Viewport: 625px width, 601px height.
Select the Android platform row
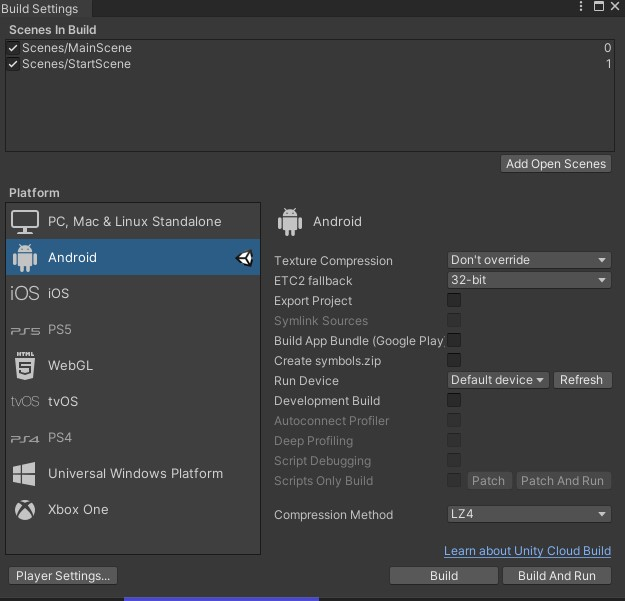point(133,257)
